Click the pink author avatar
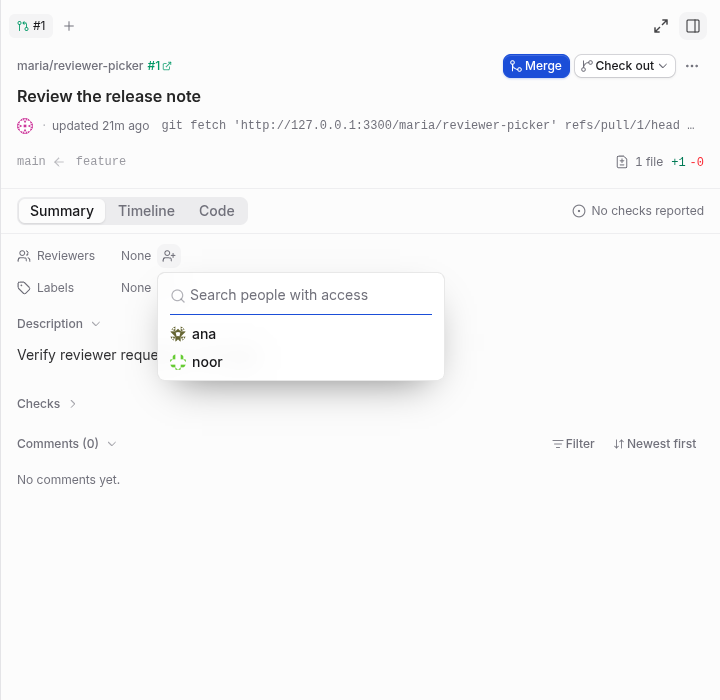 25,125
